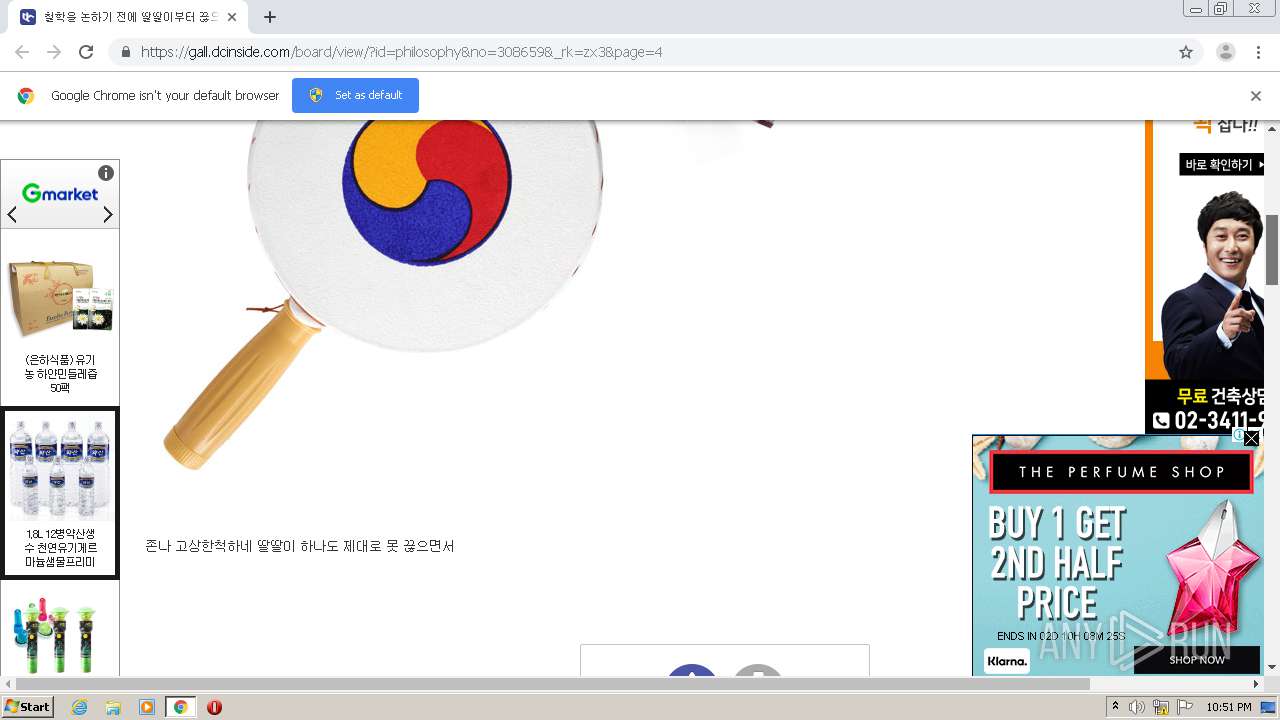The height and width of the screenshot is (720, 1280).
Task: Open a new browser tab
Action: 269,17
